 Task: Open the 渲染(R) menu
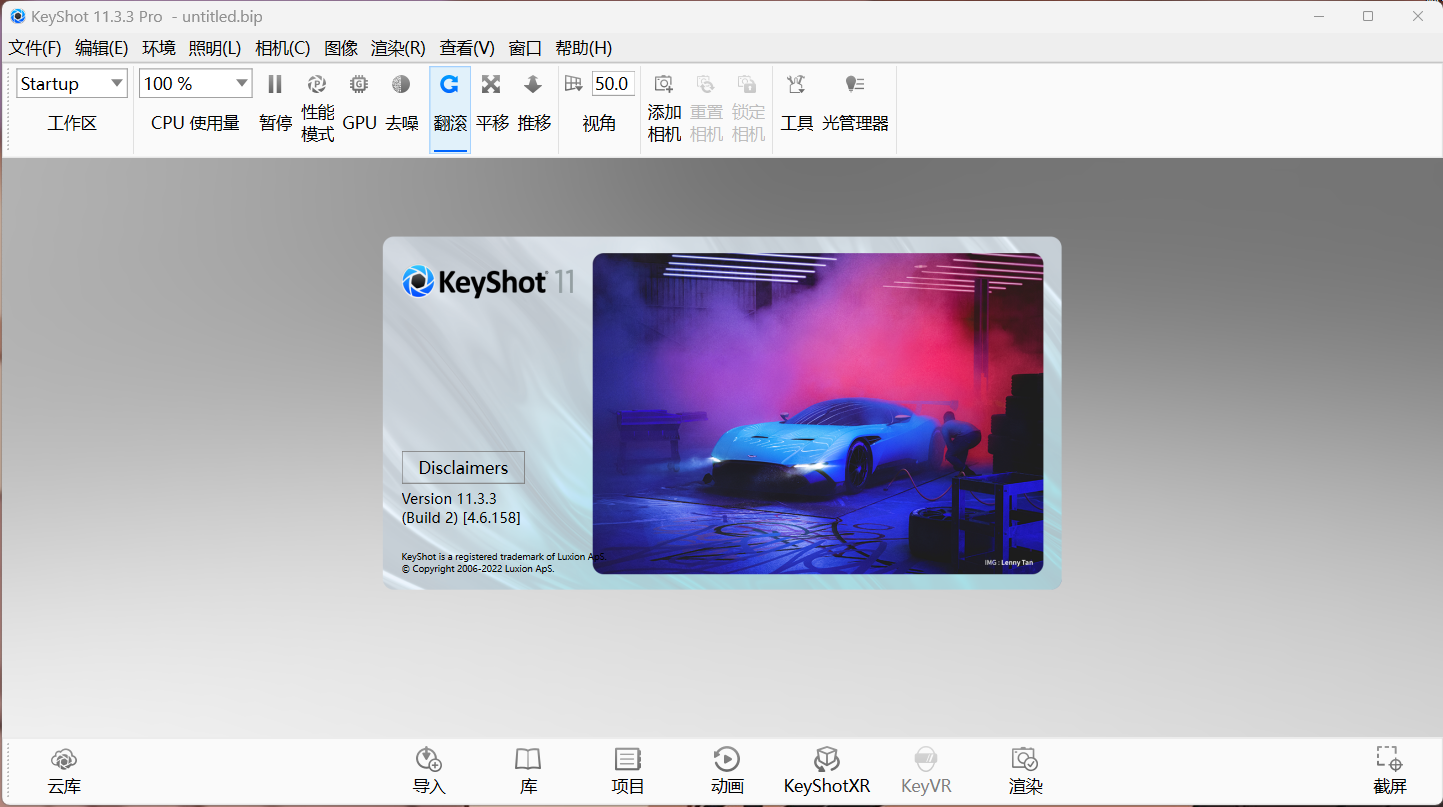[398, 48]
